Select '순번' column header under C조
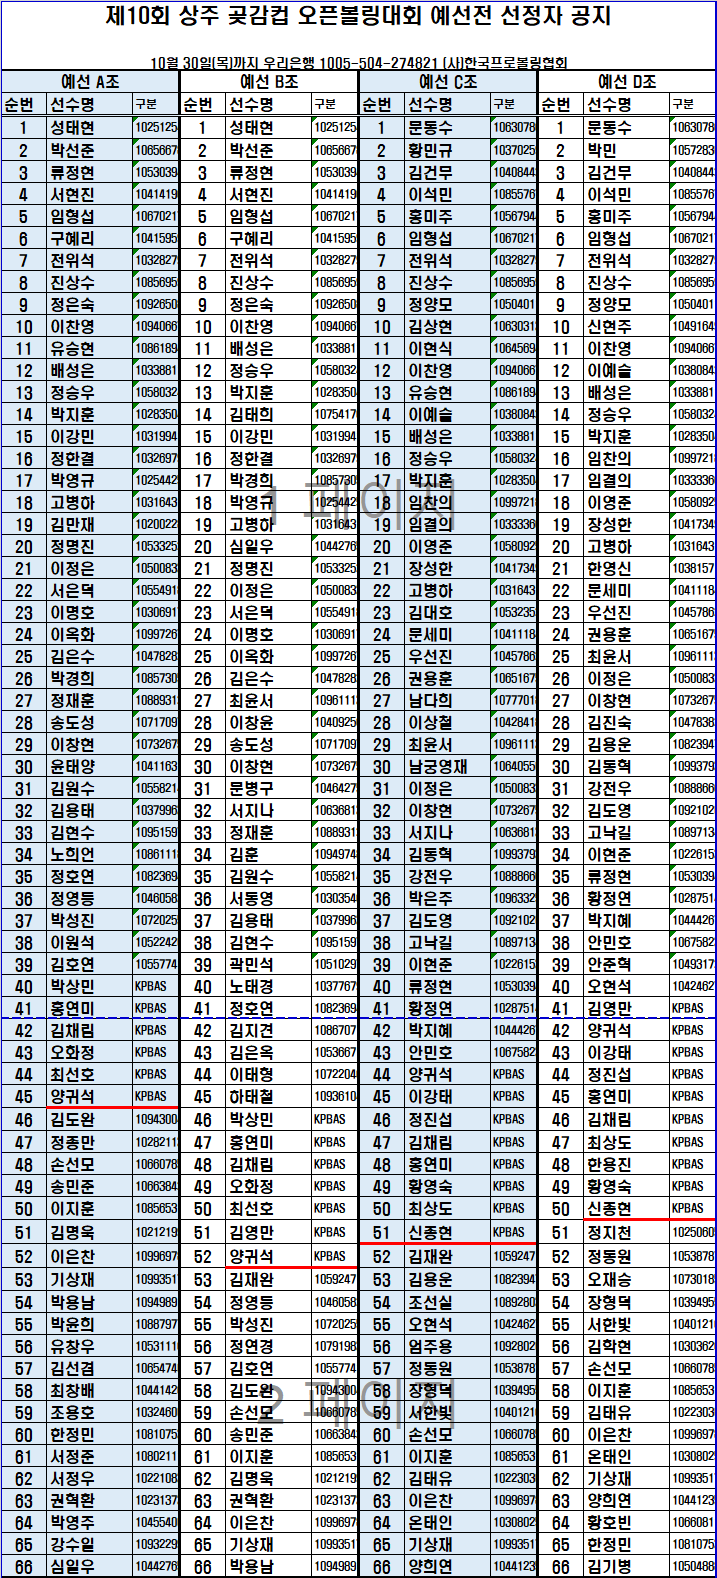 (x=378, y=104)
